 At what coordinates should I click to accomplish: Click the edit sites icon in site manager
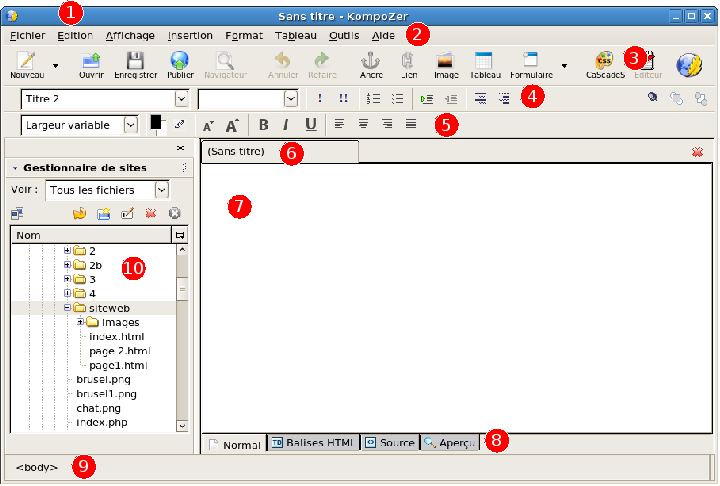[17, 214]
